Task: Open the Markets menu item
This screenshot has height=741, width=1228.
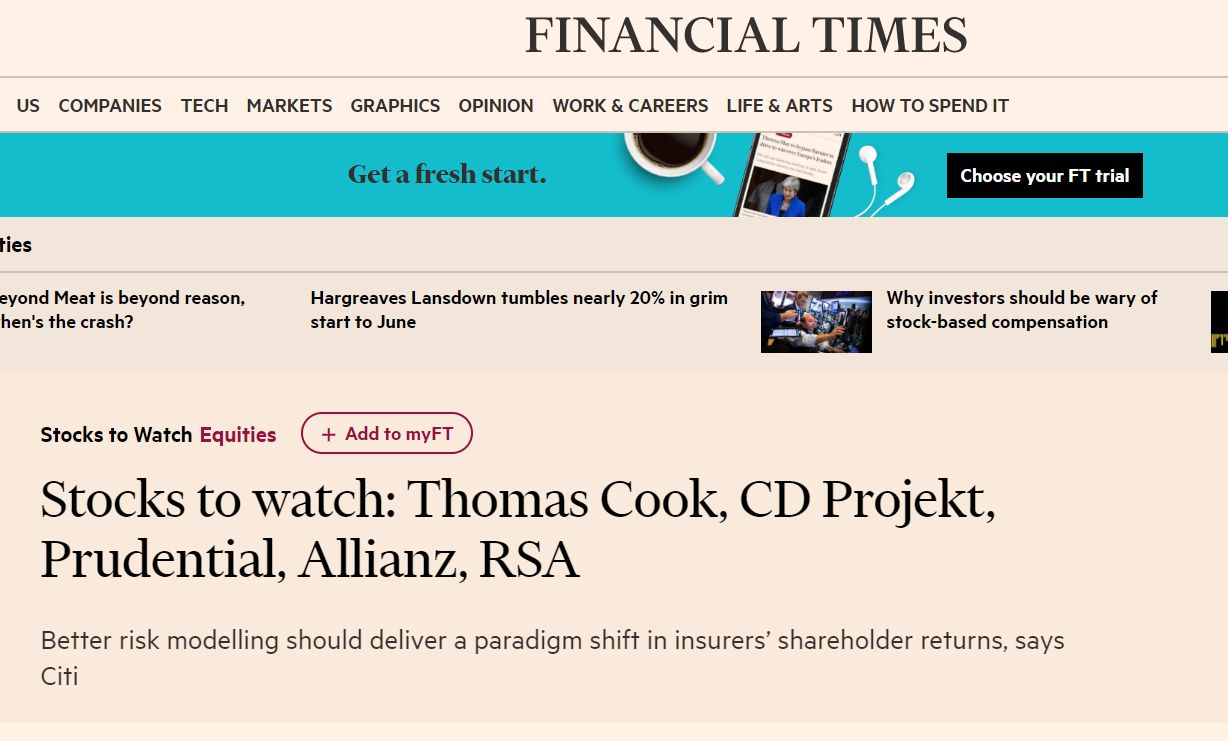Action: click(x=289, y=105)
